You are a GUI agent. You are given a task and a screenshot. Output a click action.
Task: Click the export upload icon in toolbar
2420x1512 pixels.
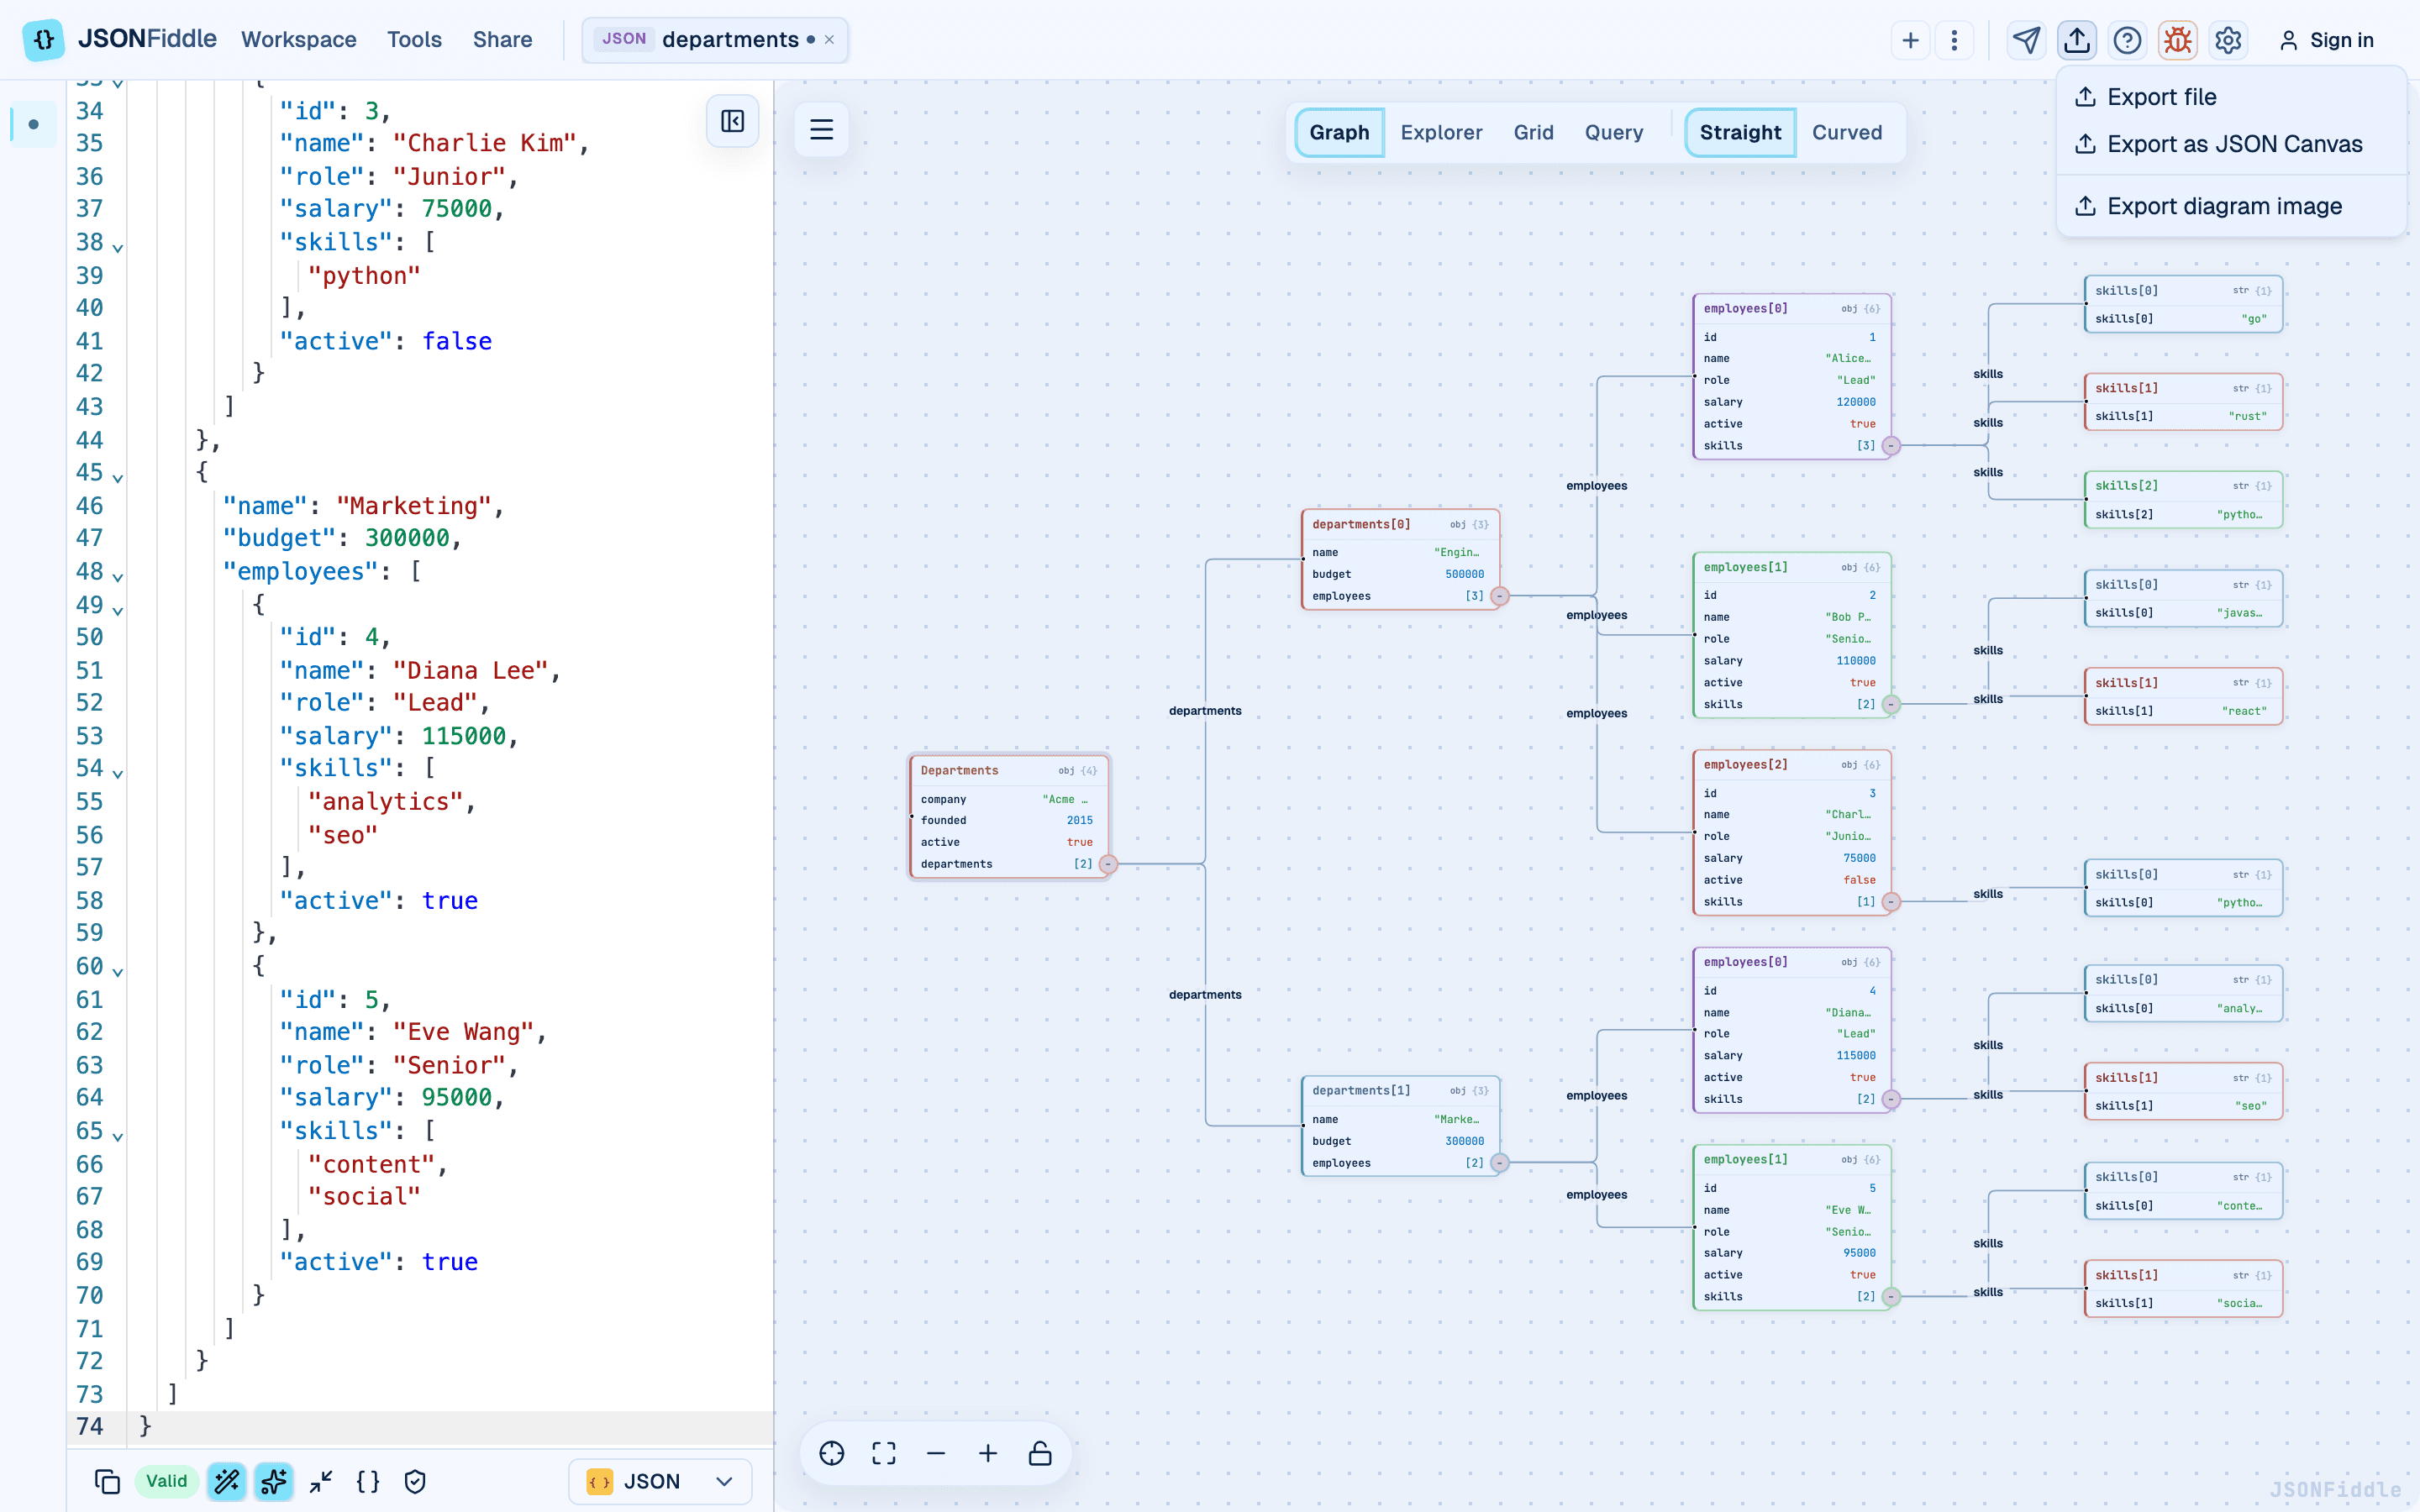point(2077,40)
